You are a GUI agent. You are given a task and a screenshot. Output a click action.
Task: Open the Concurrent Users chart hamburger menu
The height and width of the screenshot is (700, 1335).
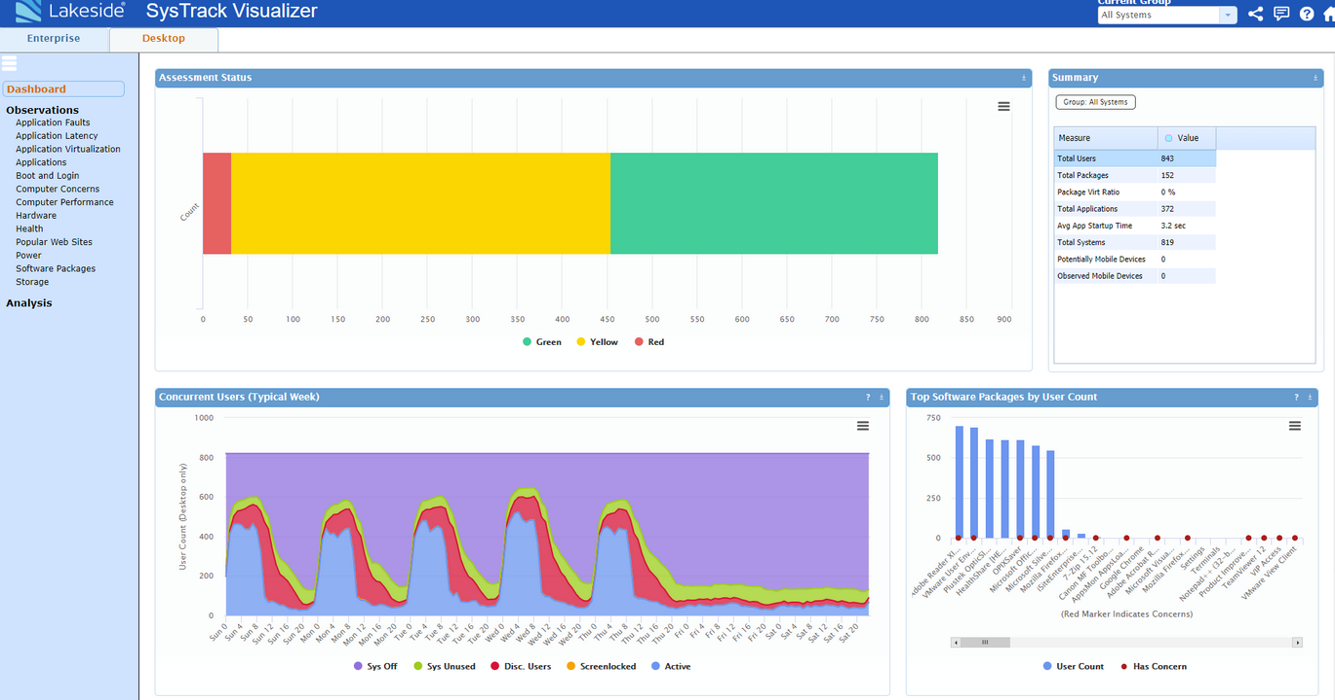[863, 426]
